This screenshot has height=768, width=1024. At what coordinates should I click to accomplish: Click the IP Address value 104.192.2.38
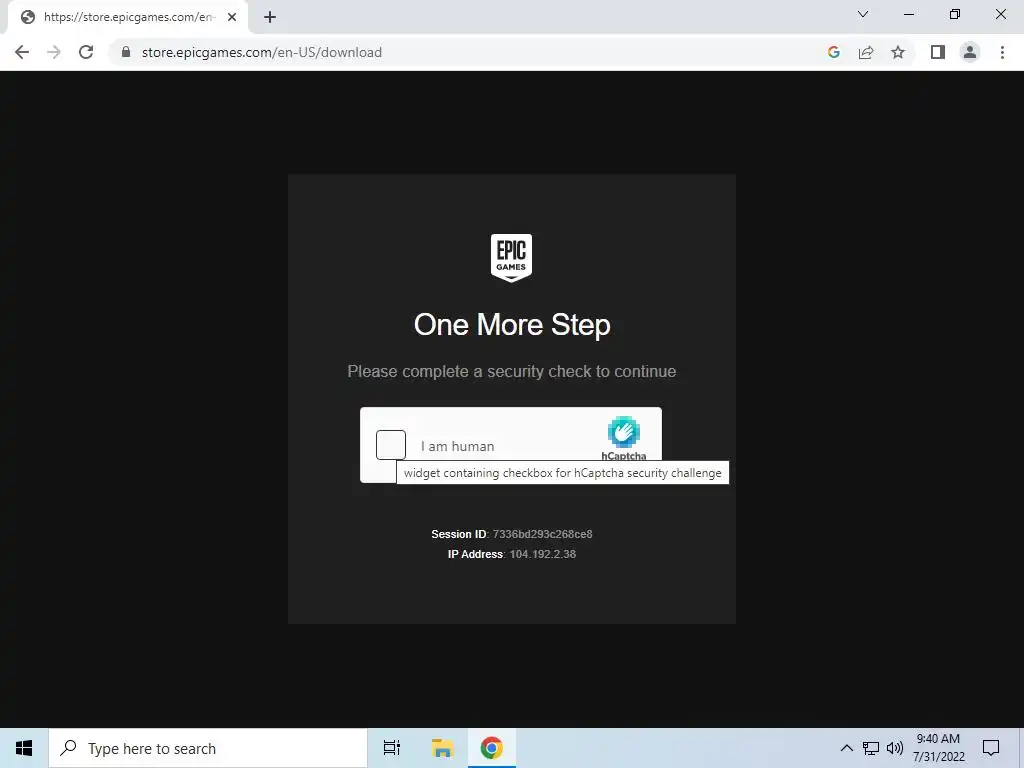tap(543, 554)
